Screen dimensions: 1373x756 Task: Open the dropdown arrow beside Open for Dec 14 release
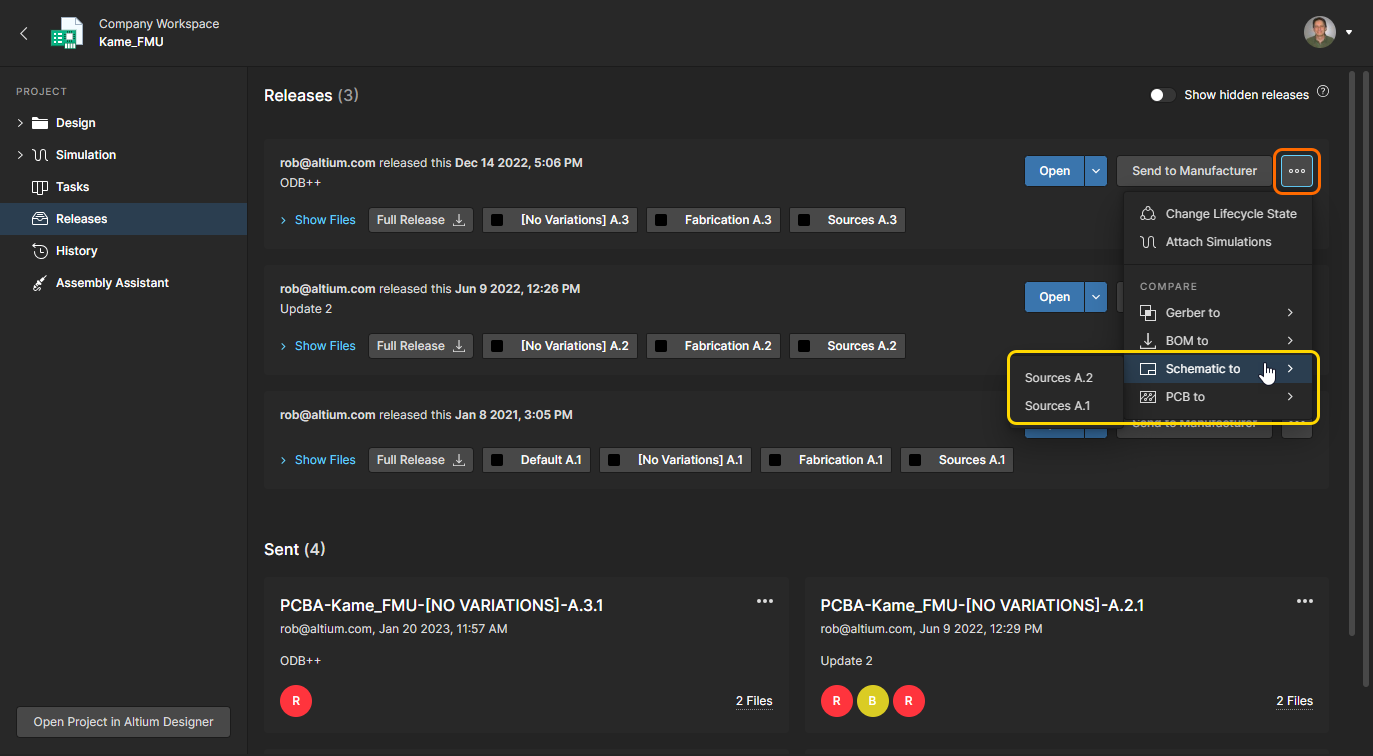(1096, 171)
